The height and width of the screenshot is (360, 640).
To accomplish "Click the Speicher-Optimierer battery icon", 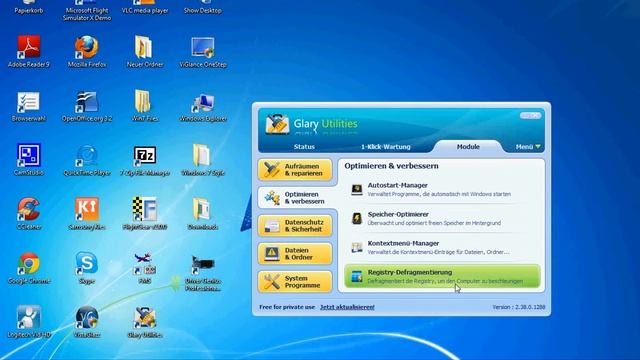I will click(x=357, y=218).
